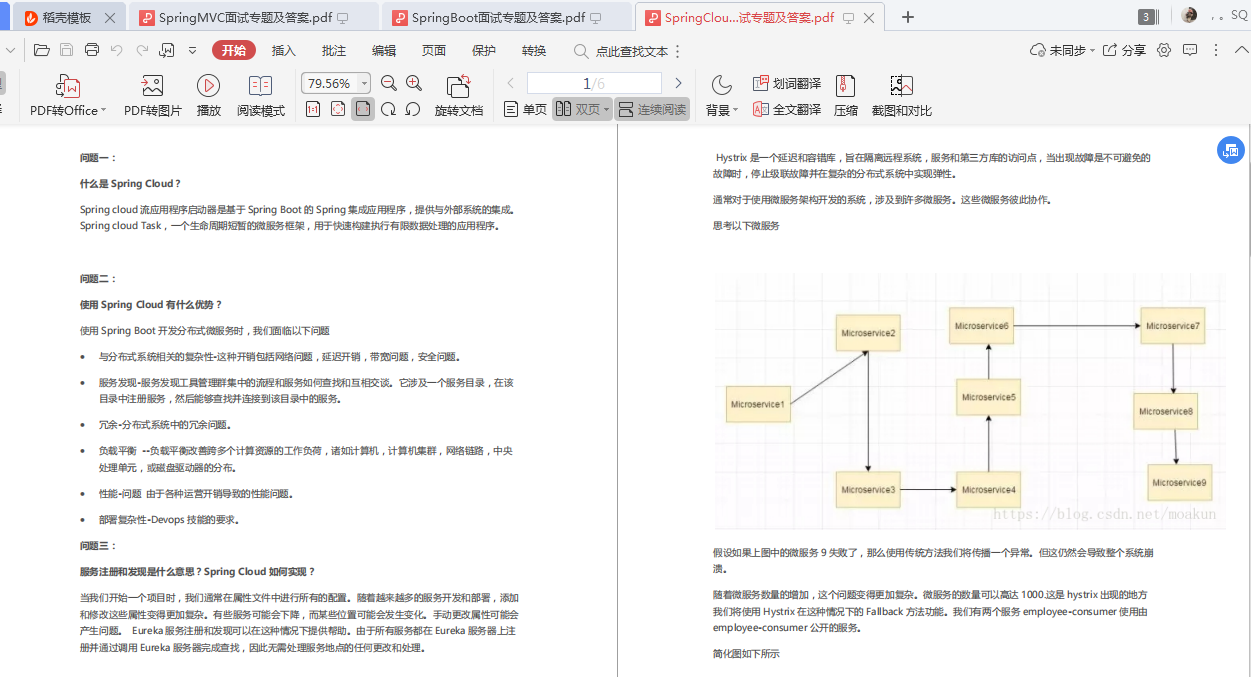Click the window count badge 3
Viewport: 1251px width, 677px height.
(x=1146, y=17)
